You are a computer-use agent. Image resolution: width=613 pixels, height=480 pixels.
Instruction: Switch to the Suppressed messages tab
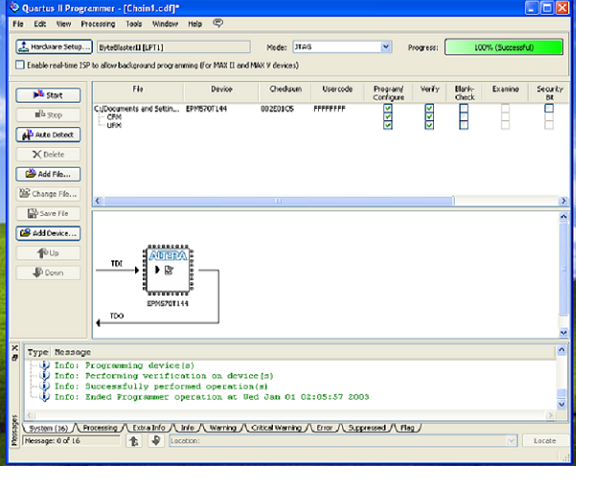pos(367,428)
